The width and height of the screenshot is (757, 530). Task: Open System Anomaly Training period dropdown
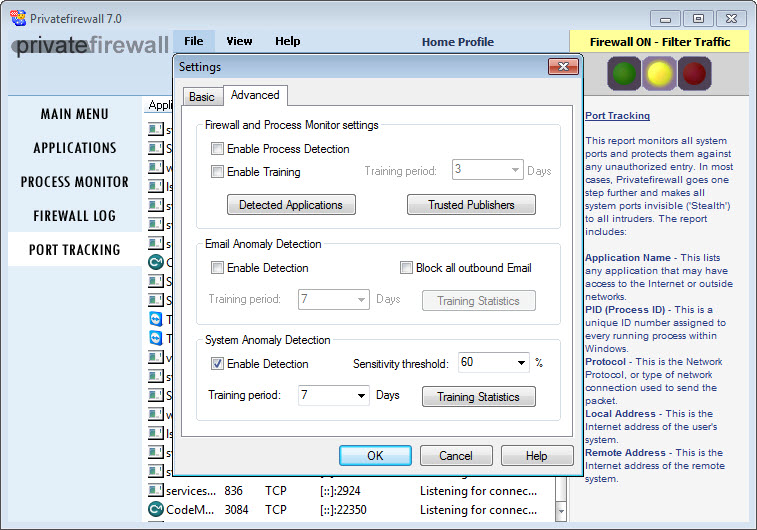pos(361,395)
